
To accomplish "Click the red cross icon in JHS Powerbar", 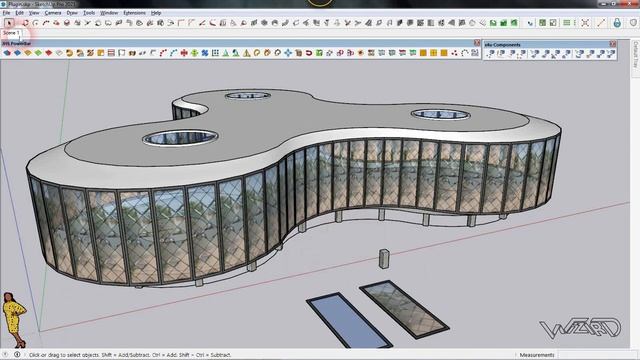I will pos(184,53).
